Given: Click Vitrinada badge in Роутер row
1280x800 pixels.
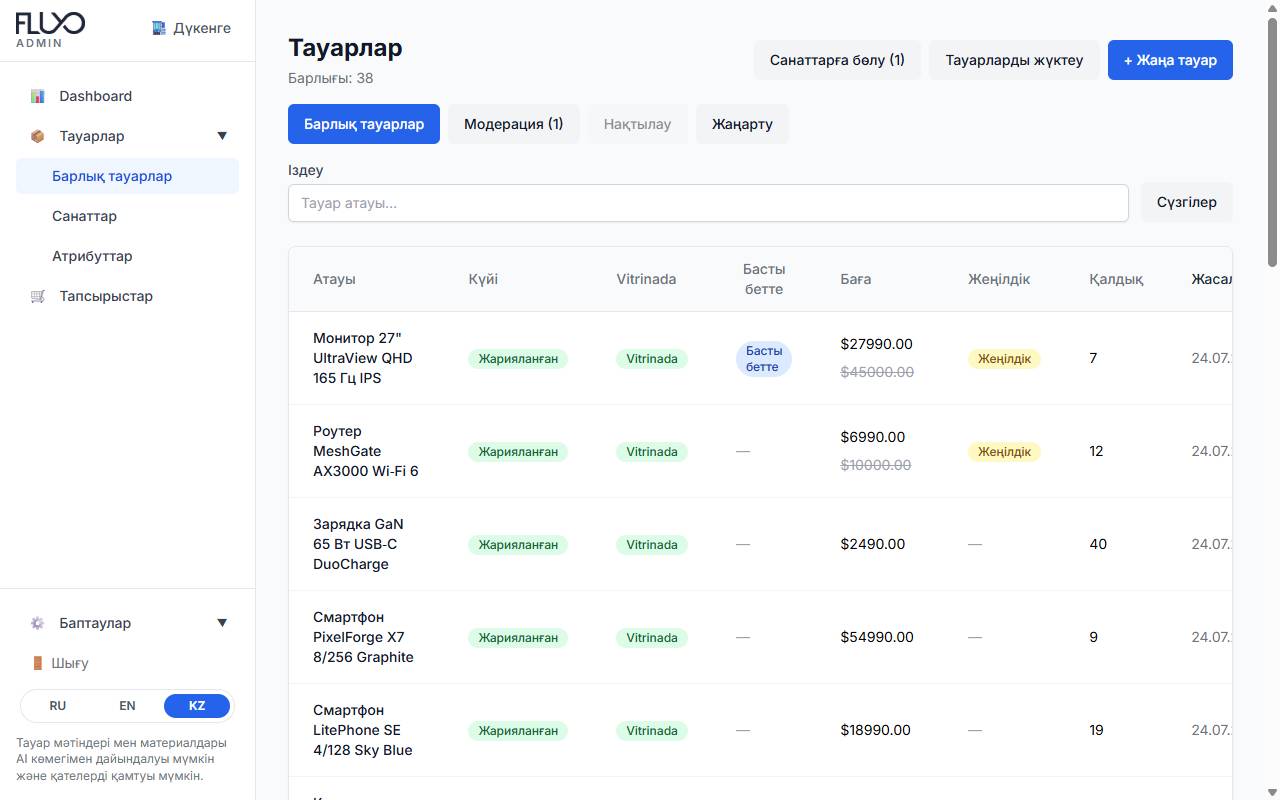Looking at the screenshot, I should [652, 452].
